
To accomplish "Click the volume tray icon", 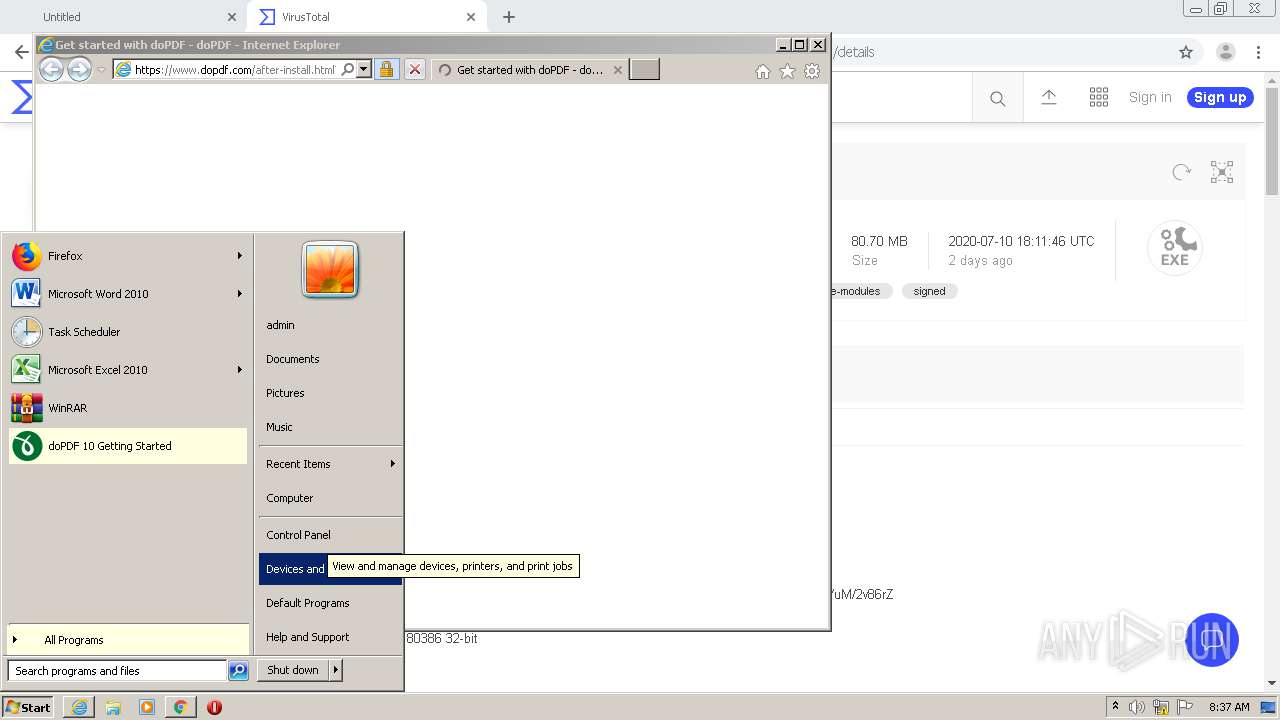I will coord(1137,707).
